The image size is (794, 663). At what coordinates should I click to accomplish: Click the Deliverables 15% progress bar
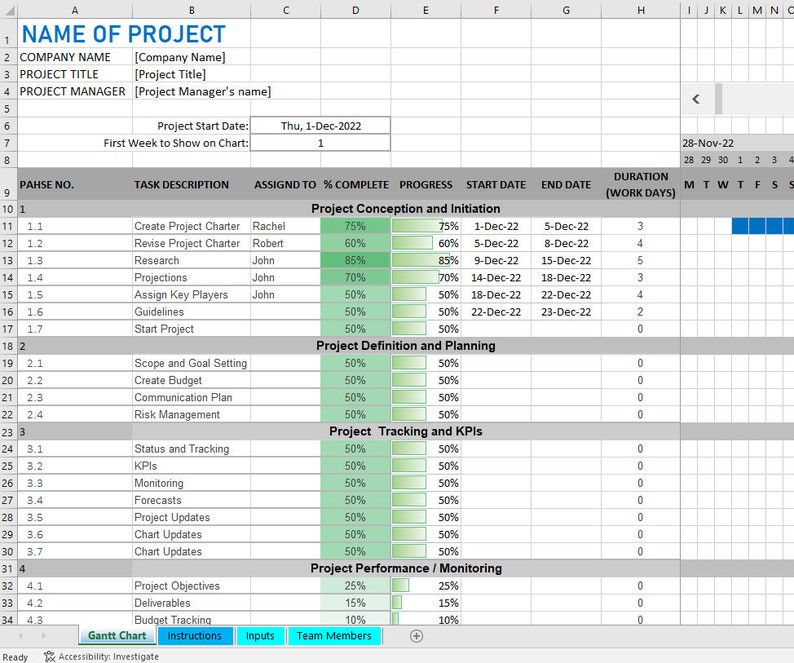click(396, 603)
